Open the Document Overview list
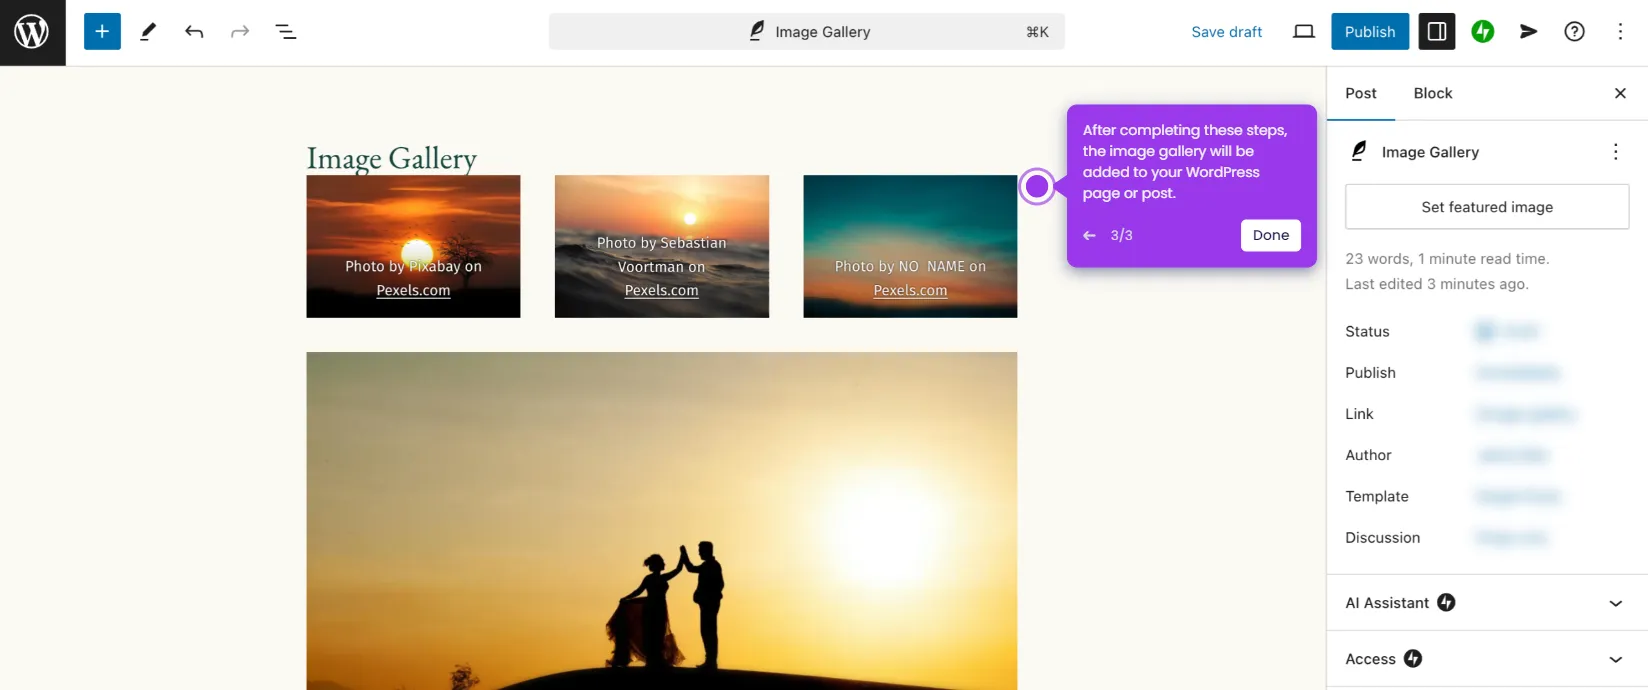This screenshot has width=1648, height=690. click(286, 32)
